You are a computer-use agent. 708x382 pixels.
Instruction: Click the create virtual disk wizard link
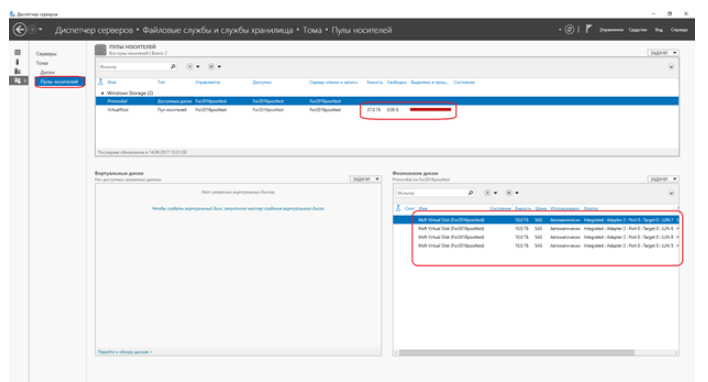(x=238, y=209)
